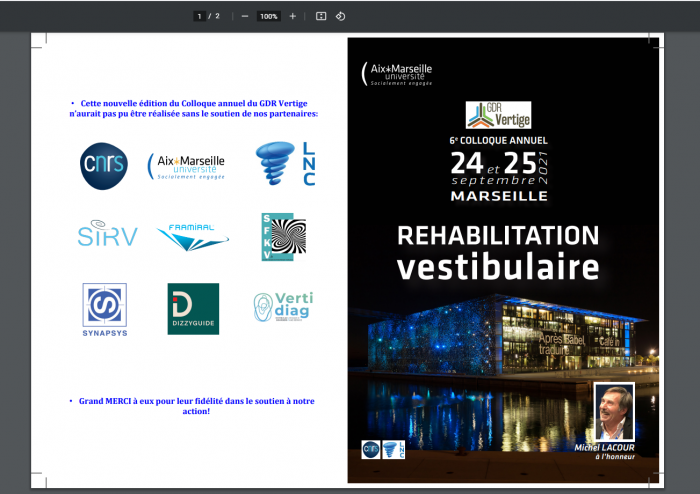Click the zoom in plus button
700x494 pixels.
pyautogui.click(x=292, y=17)
